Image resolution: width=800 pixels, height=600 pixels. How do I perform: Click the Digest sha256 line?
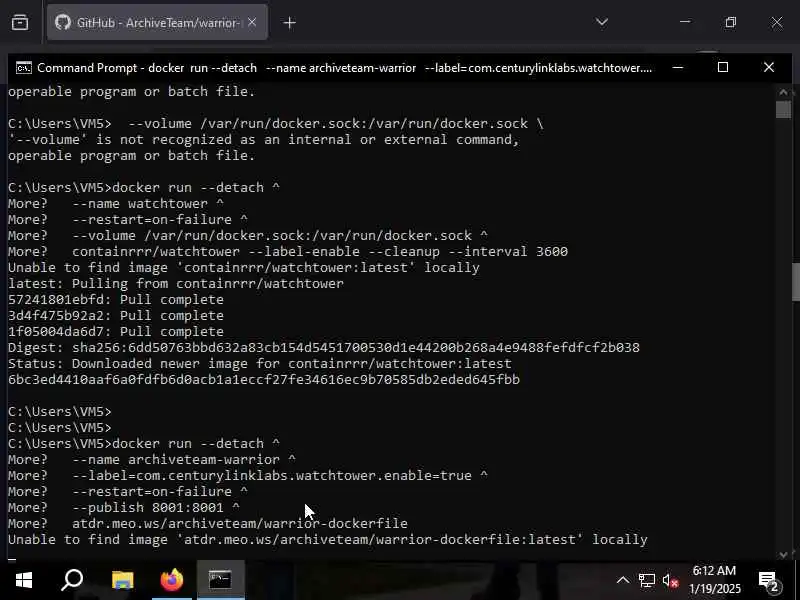click(x=323, y=347)
